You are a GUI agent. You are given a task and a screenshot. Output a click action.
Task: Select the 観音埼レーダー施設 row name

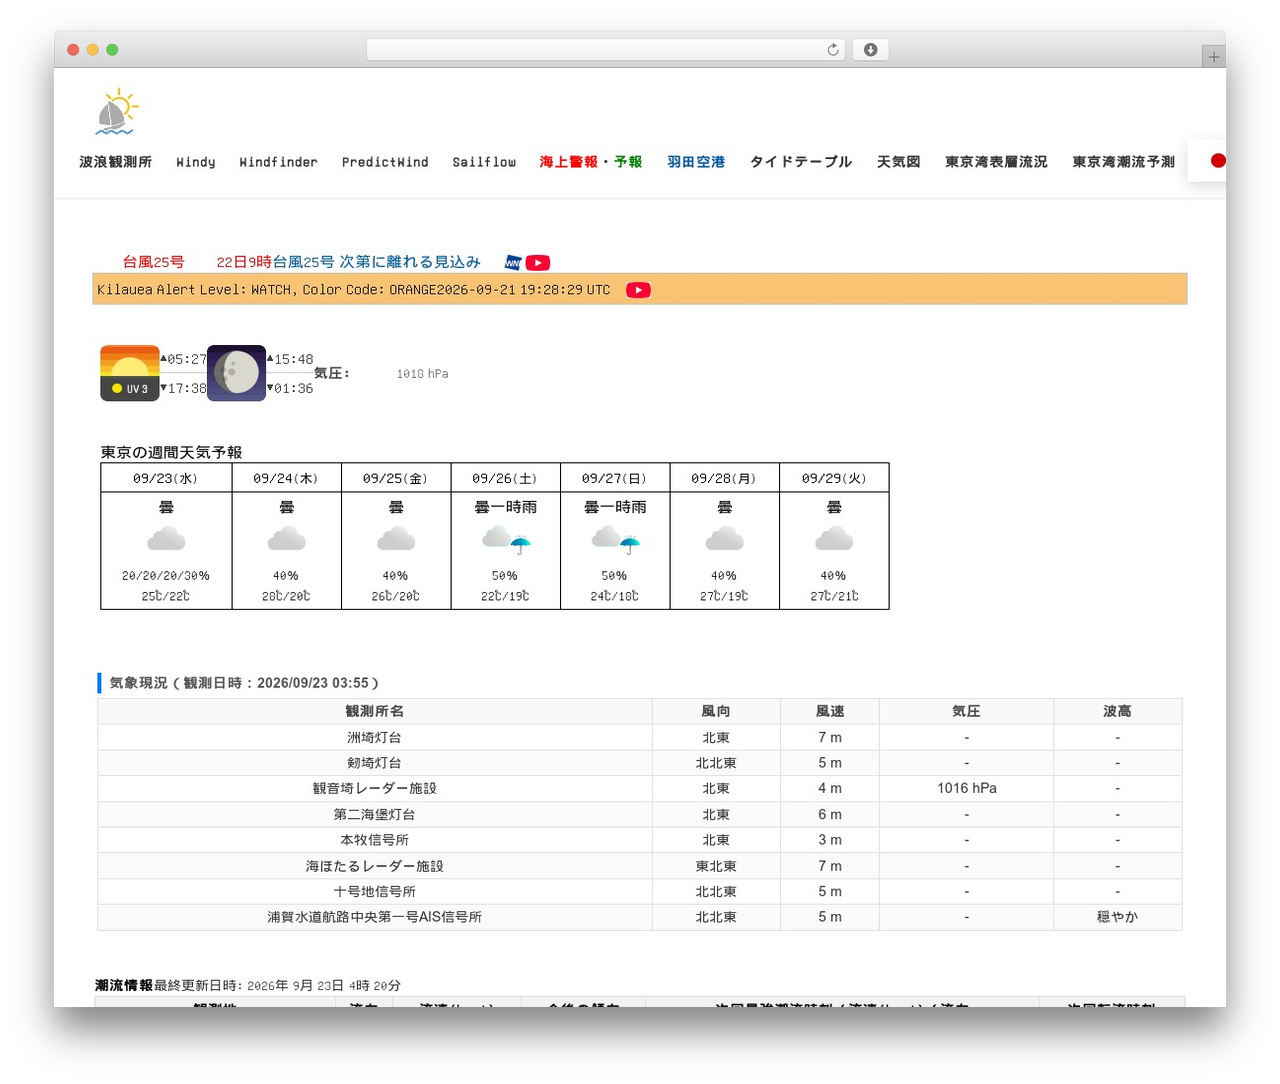374,788
